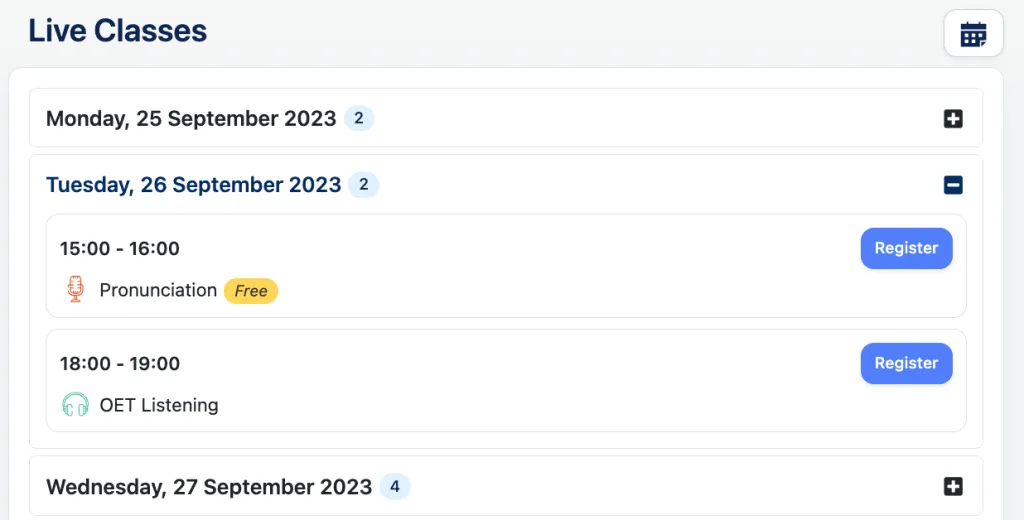The width and height of the screenshot is (1024, 520).
Task: Collapse Tuesday 26 September with minus icon
Action: click(x=953, y=185)
